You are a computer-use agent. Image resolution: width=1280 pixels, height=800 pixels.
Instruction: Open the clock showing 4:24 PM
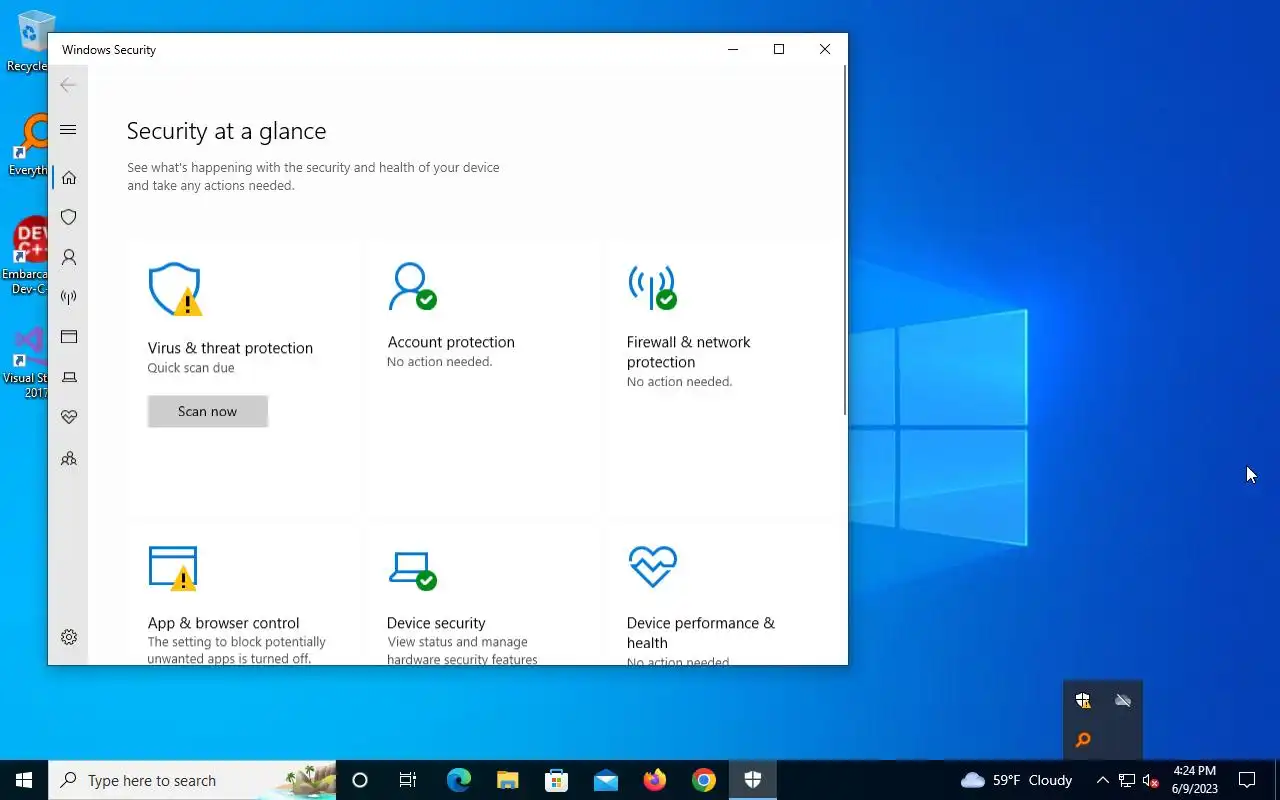tap(1195, 780)
